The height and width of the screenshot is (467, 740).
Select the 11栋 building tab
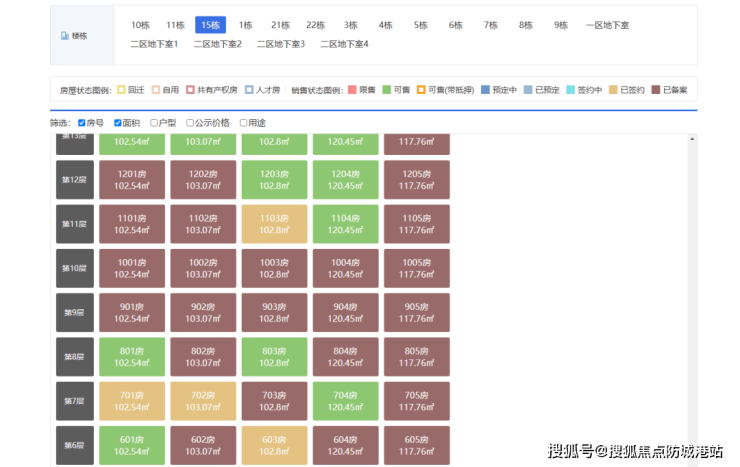(175, 25)
